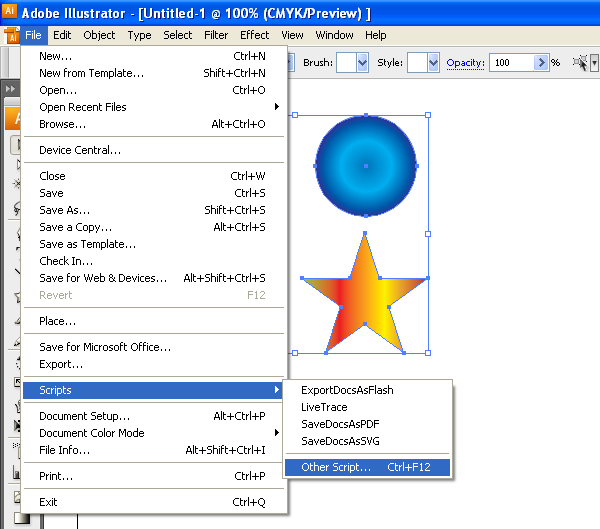Select Check In...
The height and width of the screenshot is (529, 600).
(x=153, y=261)
